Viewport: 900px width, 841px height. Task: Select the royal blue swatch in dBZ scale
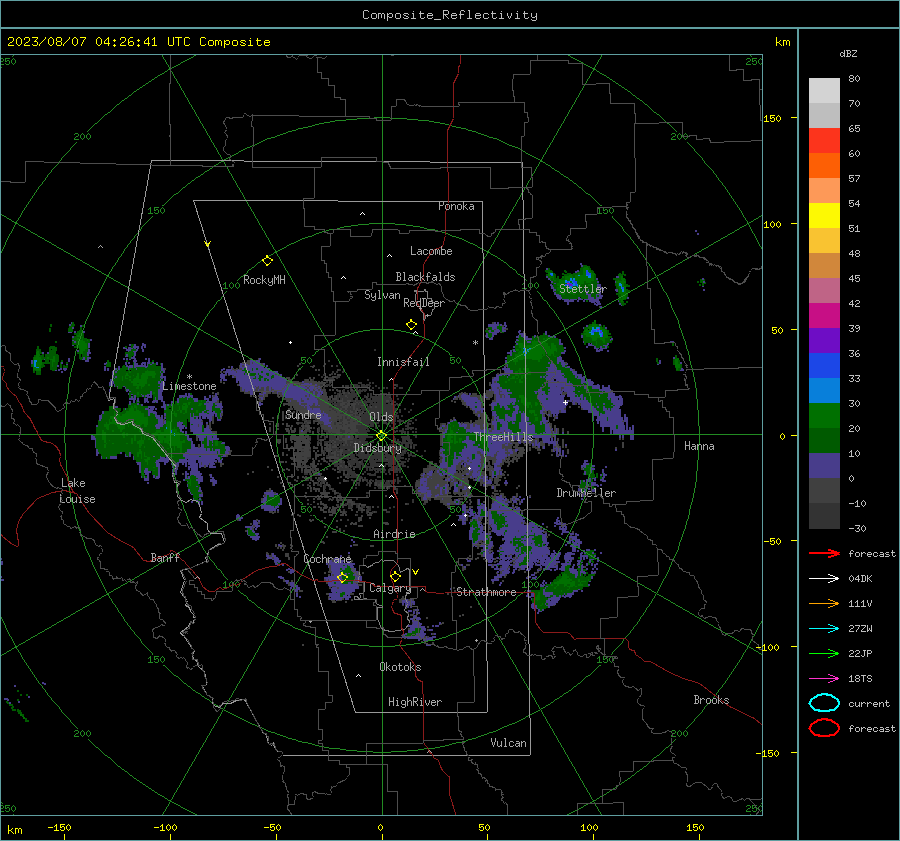click(824, 366)
